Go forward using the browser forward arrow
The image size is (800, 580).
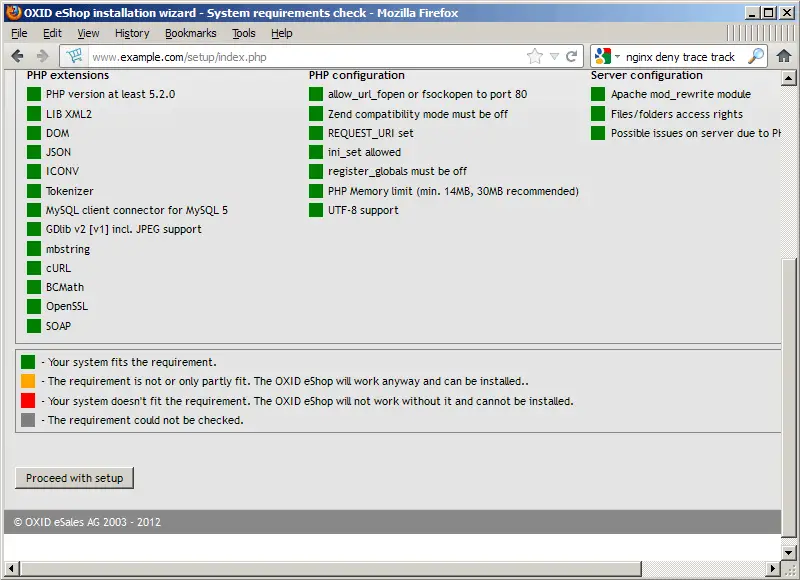point(43,56)
